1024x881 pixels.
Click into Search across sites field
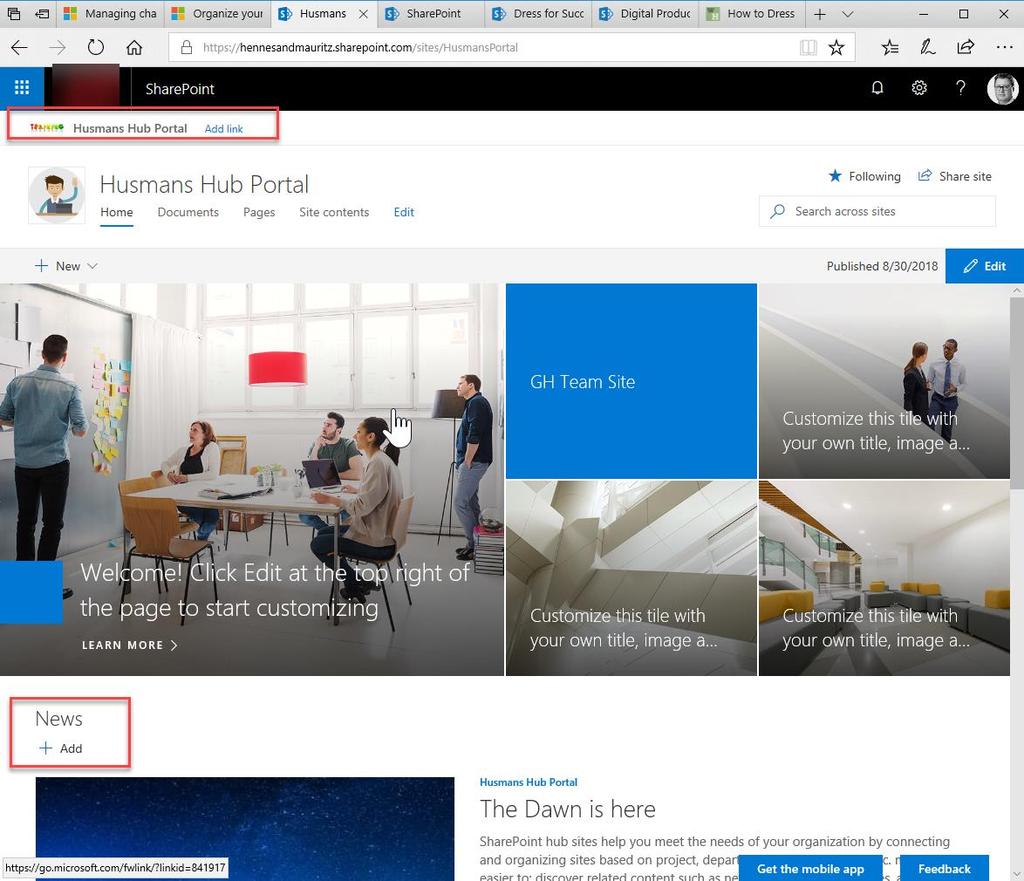(877, 211)
